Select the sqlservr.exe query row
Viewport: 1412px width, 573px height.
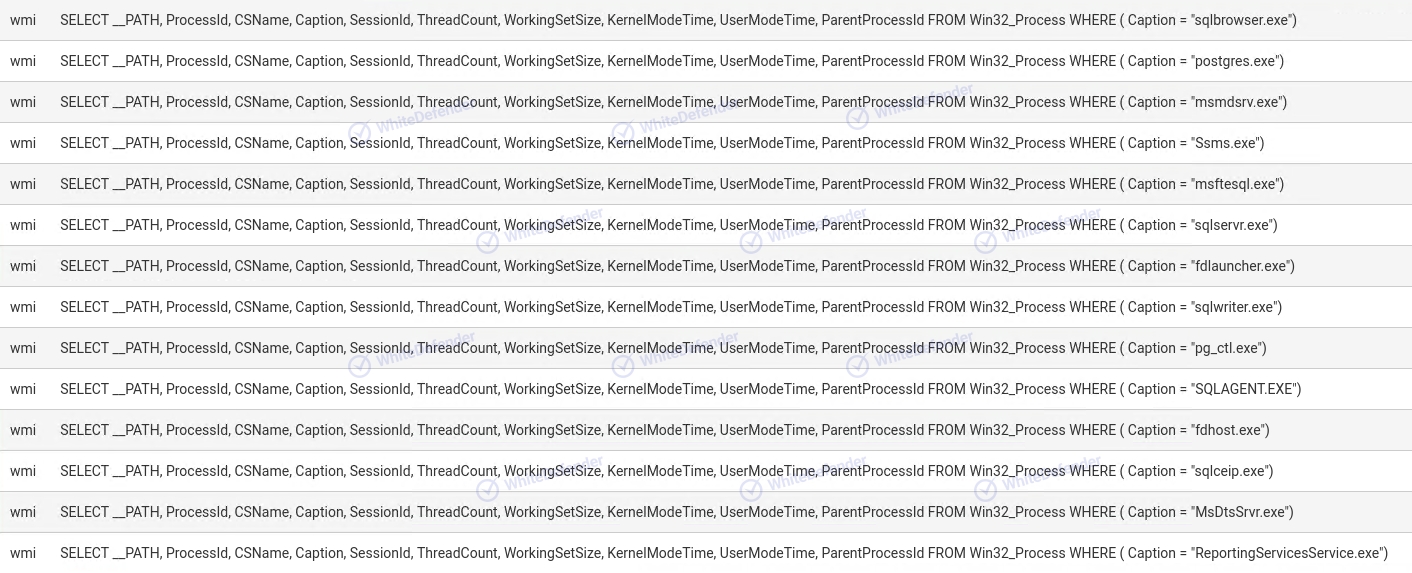point(706,225)
